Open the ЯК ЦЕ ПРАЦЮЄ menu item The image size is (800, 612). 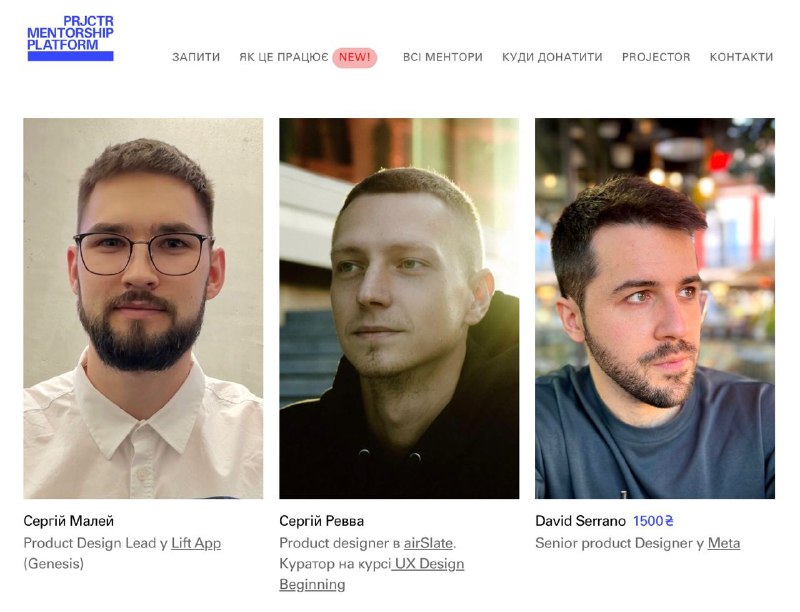point(284,57)
